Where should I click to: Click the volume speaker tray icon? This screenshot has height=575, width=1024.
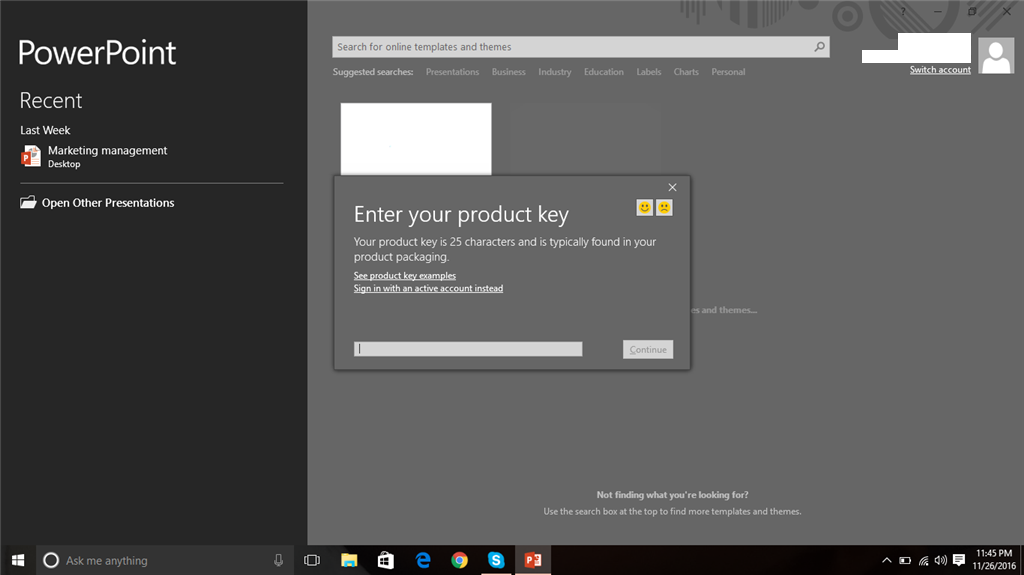click(x=940, y=560)
